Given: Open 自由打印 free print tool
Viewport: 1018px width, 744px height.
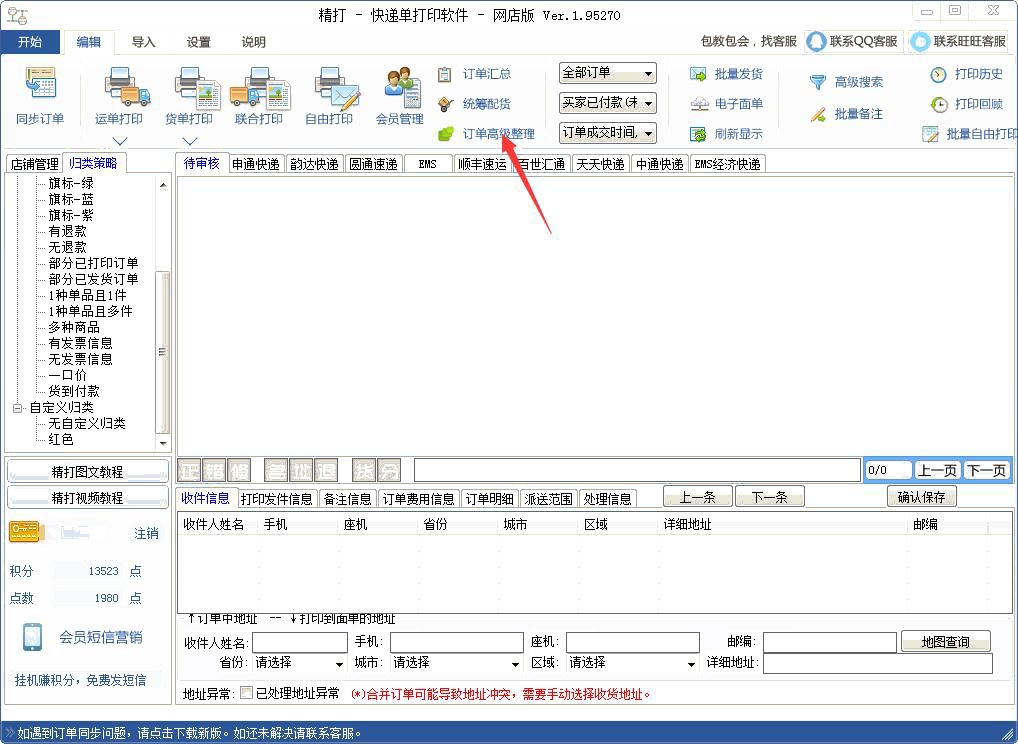Looking at the screenshot, I should 329,96.
